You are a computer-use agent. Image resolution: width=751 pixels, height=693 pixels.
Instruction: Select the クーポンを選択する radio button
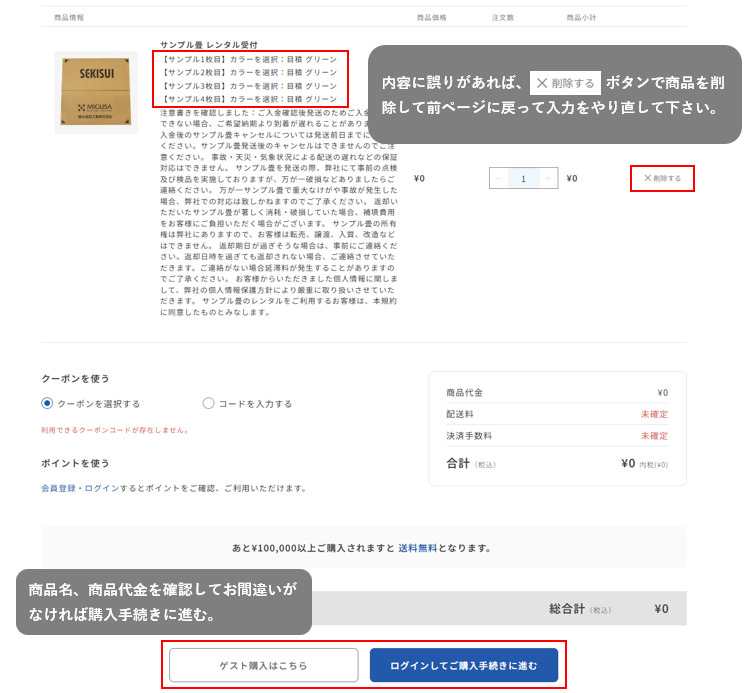click(x=47, y=403)
